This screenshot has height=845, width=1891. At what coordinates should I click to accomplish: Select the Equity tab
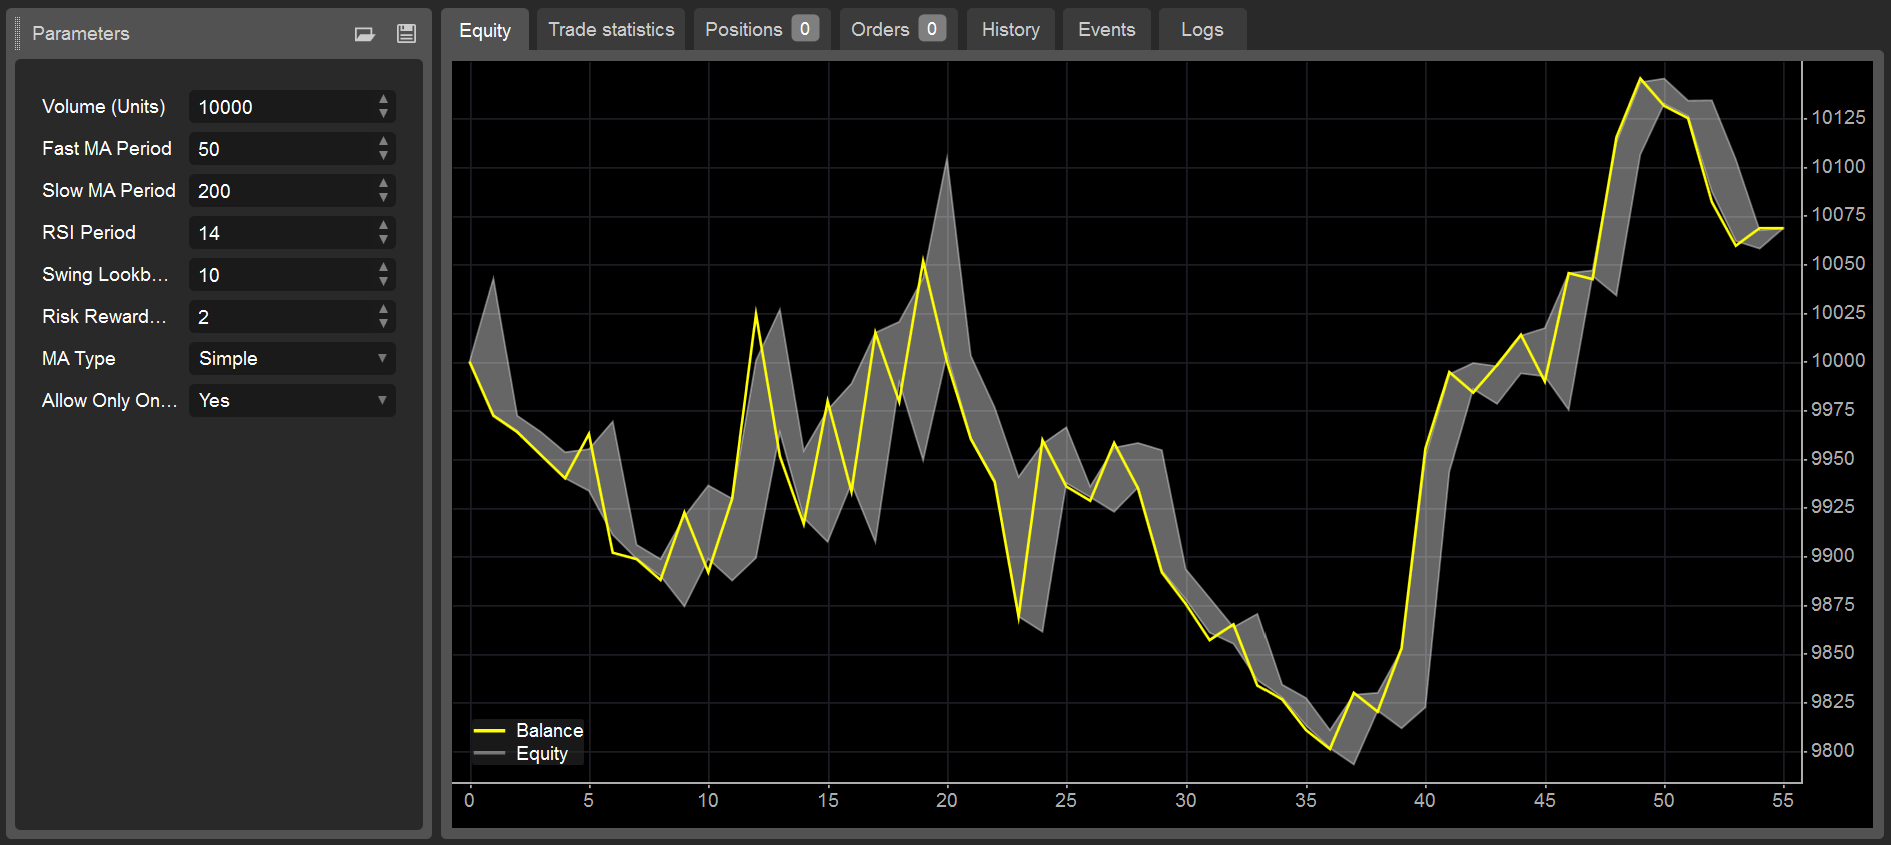pos(485,31)
